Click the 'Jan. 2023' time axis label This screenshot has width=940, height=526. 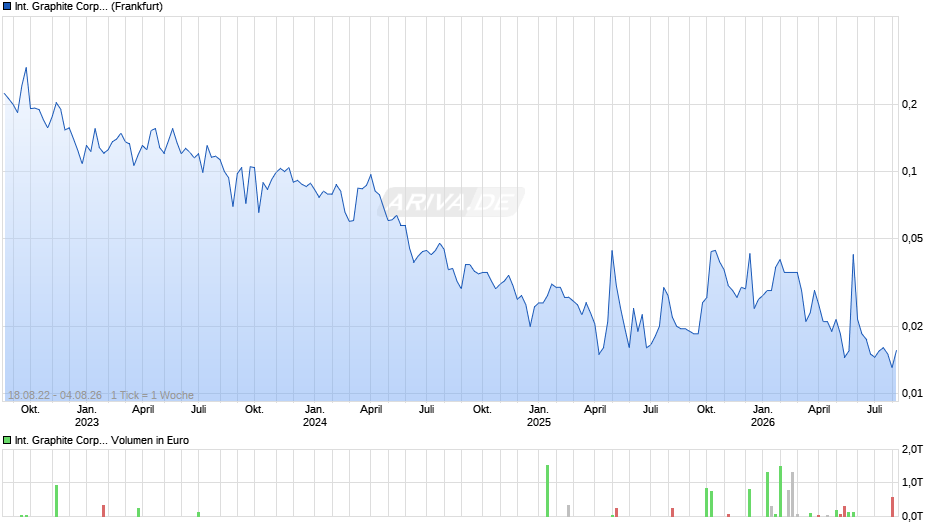coord(87,416)
